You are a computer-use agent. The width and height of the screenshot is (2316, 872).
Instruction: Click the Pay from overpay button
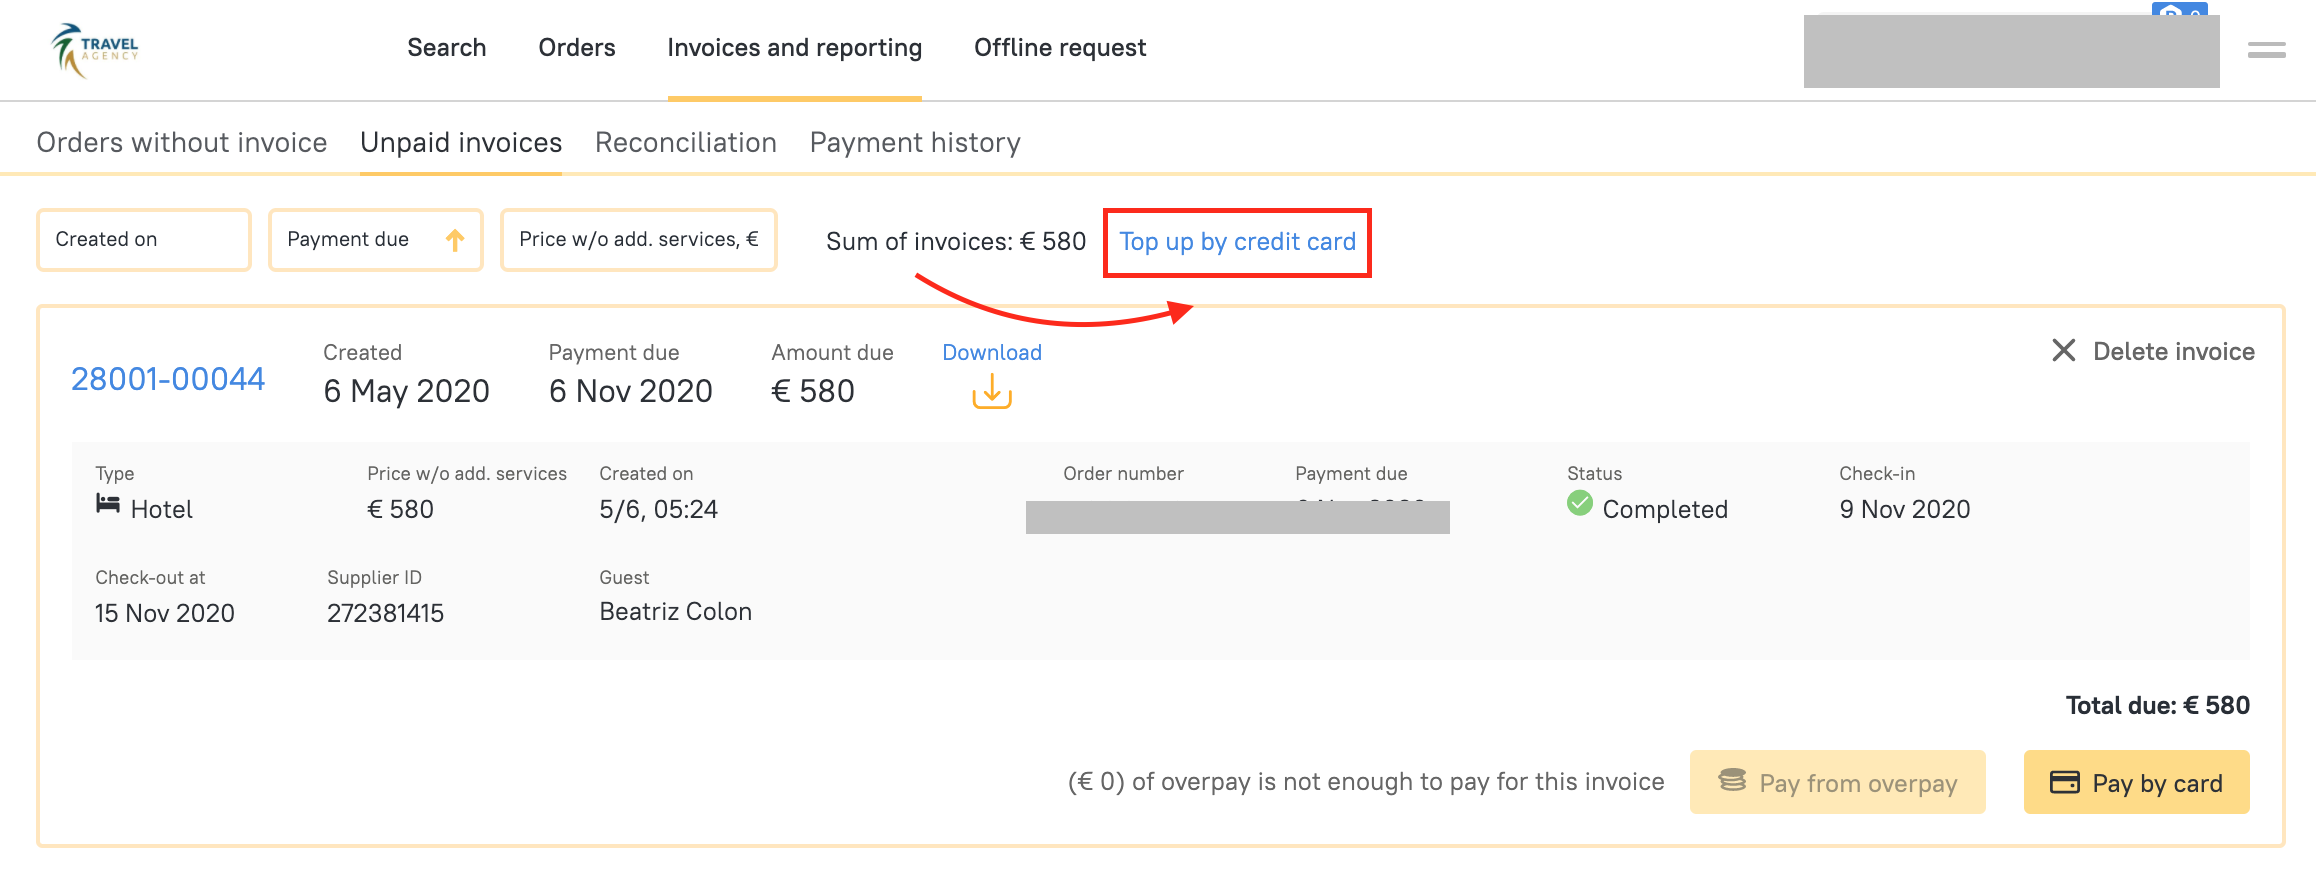pos(1837,782)
